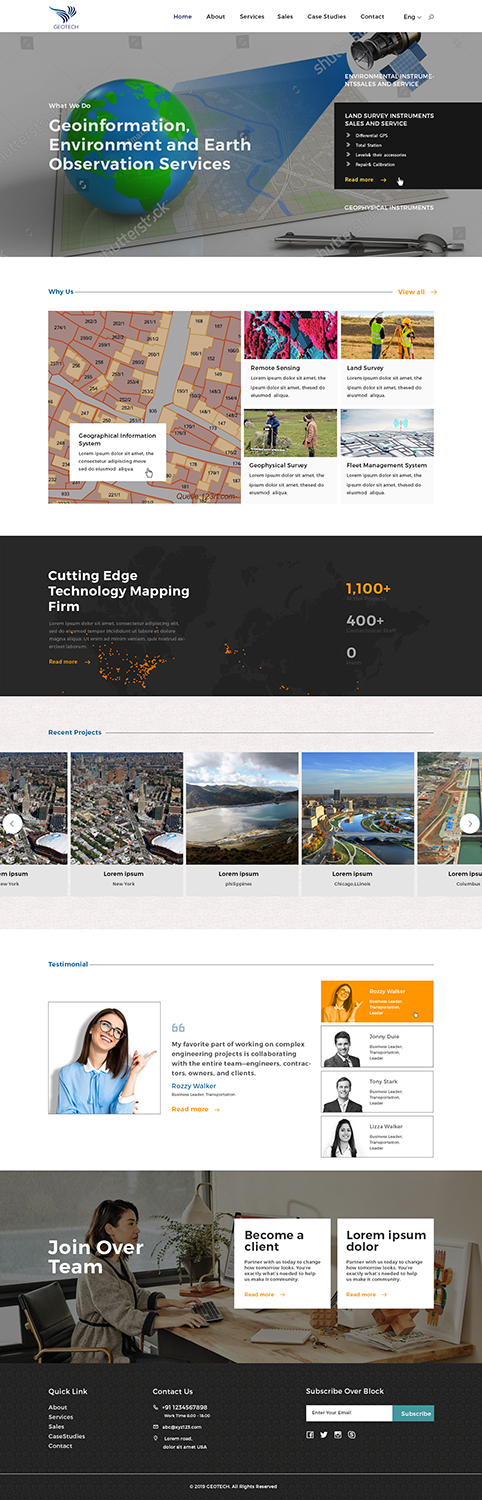The height and width of the screenshot is (1500, 482).
Task: Select the Lizza Walker testimonial card
Action: (x=377, y=1137)
